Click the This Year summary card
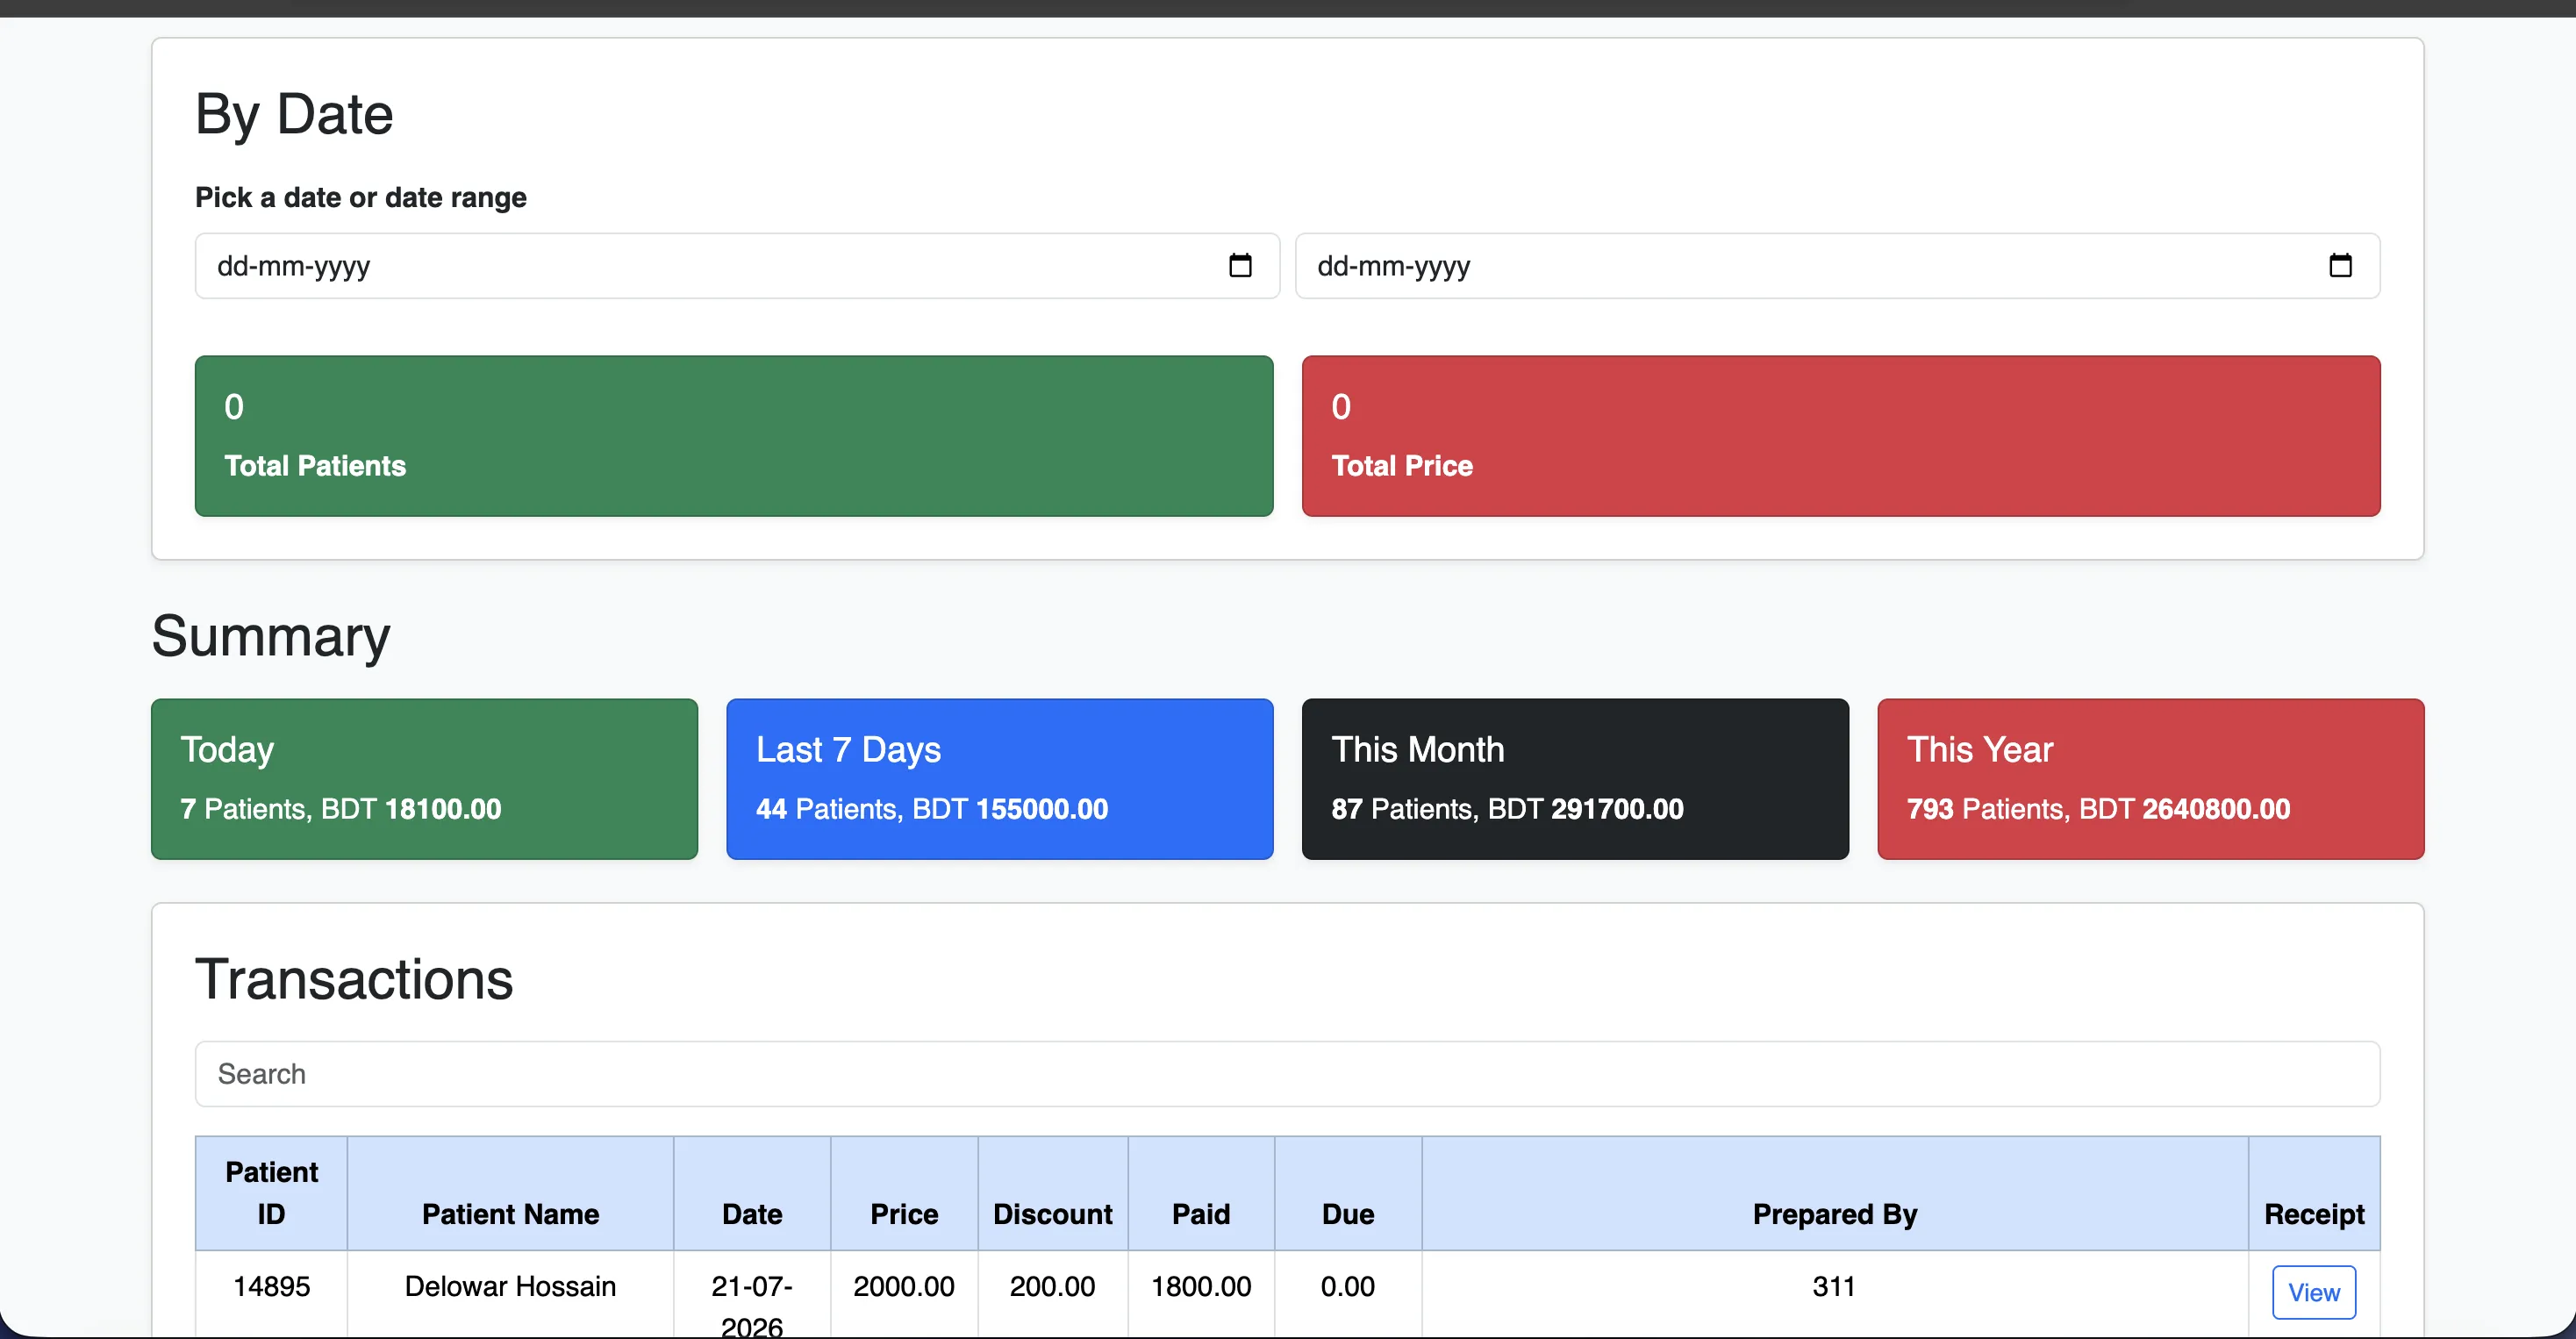The width and height of the screenshot is (2576, 1339). [x=2151, y=779]
